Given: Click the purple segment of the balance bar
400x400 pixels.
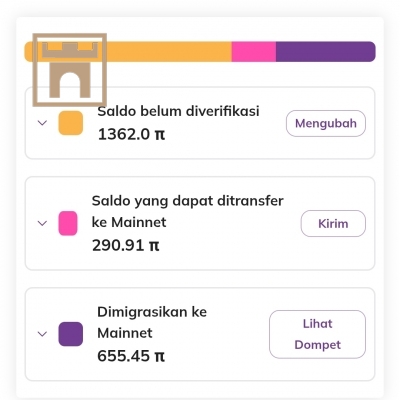Looking at the screenshot, I should (326, 52).
